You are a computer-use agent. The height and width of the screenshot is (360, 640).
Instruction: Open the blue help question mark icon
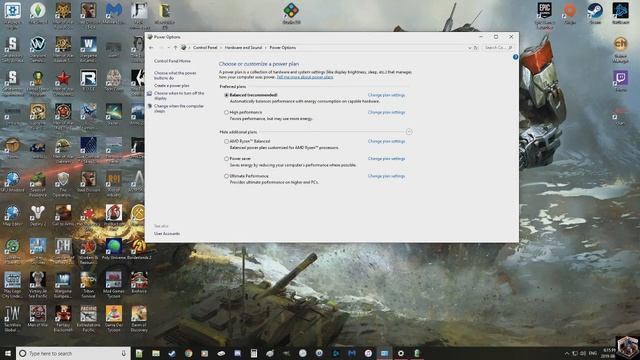point(515,57)
